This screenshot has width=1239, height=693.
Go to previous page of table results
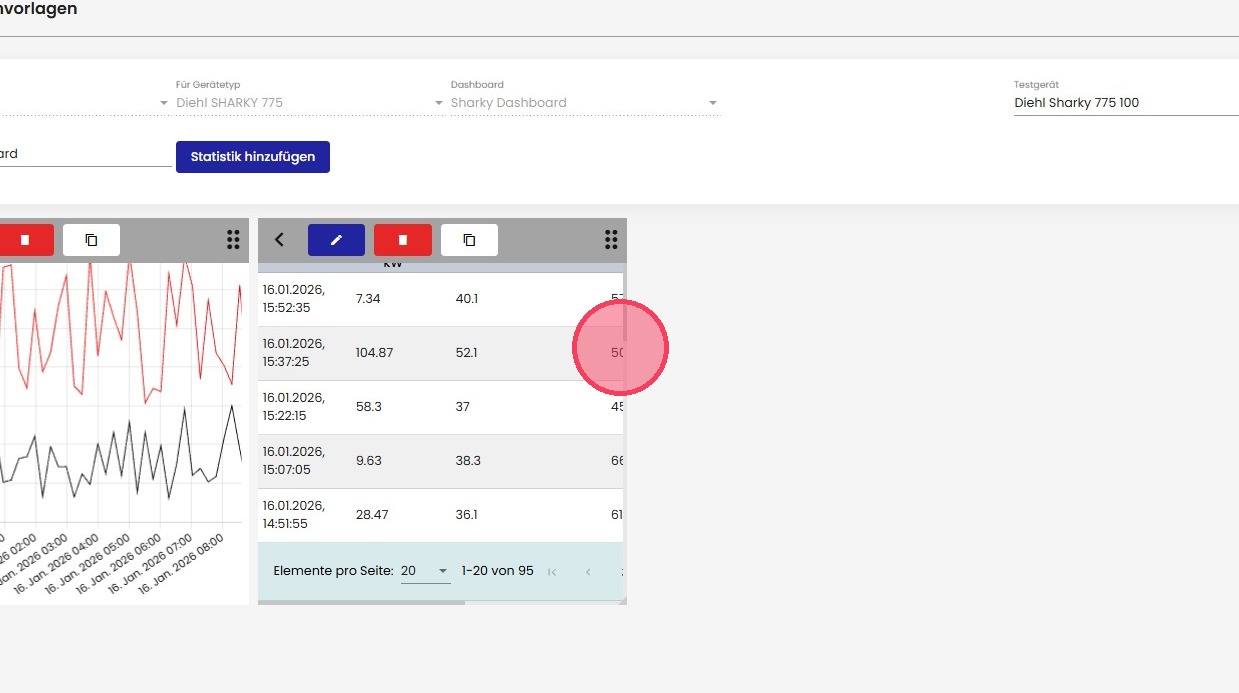(x=588, y=572)
